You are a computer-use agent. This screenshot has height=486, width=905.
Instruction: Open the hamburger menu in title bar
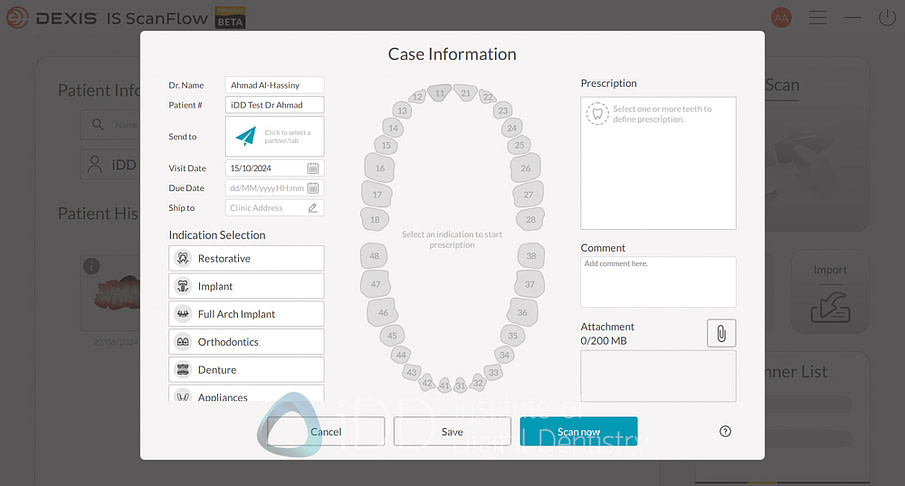(818, 18)
